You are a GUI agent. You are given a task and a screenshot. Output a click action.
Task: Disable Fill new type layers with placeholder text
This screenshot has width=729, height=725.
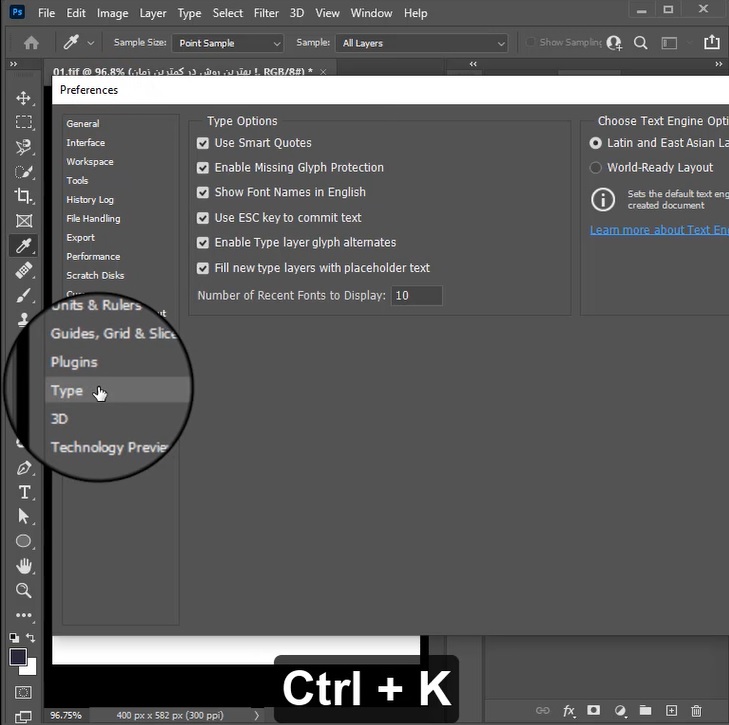203,268
